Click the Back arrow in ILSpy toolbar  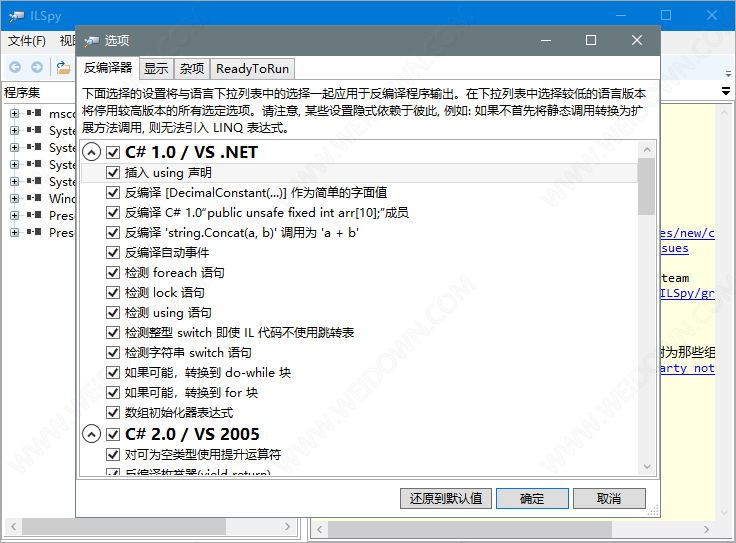[15, 67]
